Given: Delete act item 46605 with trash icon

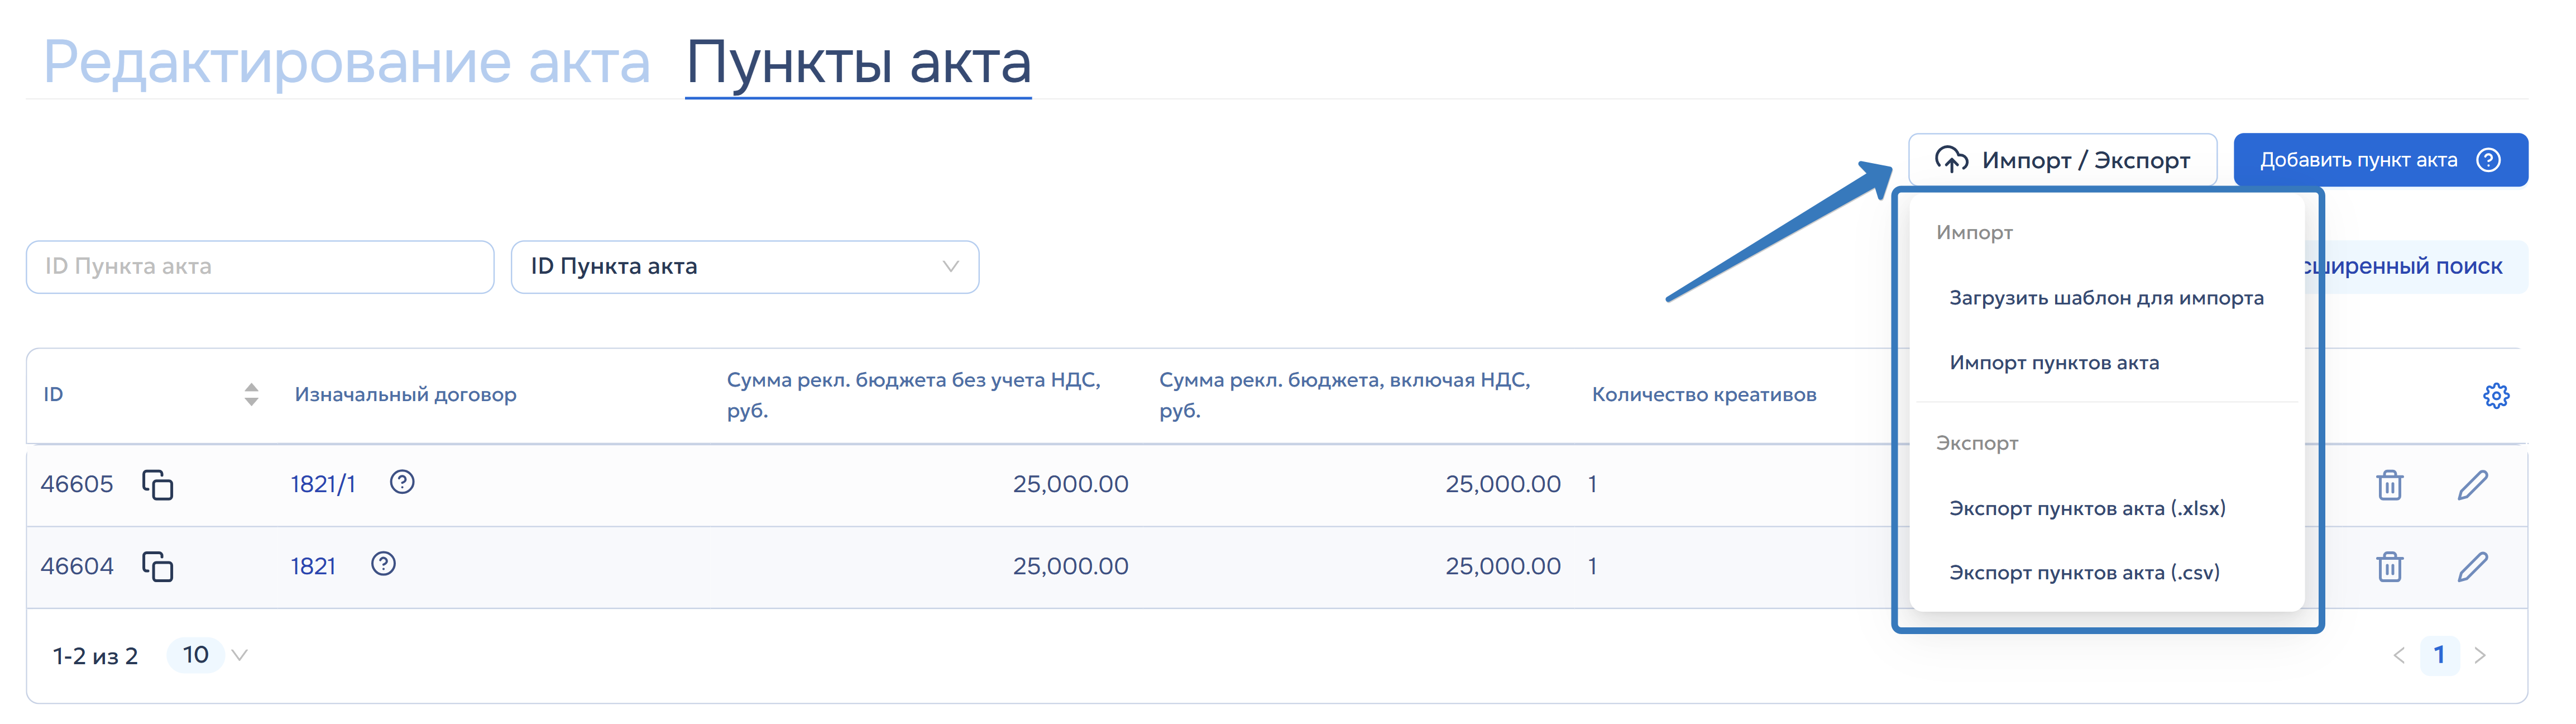Looking at the screenshot, I should [2390, 485].
